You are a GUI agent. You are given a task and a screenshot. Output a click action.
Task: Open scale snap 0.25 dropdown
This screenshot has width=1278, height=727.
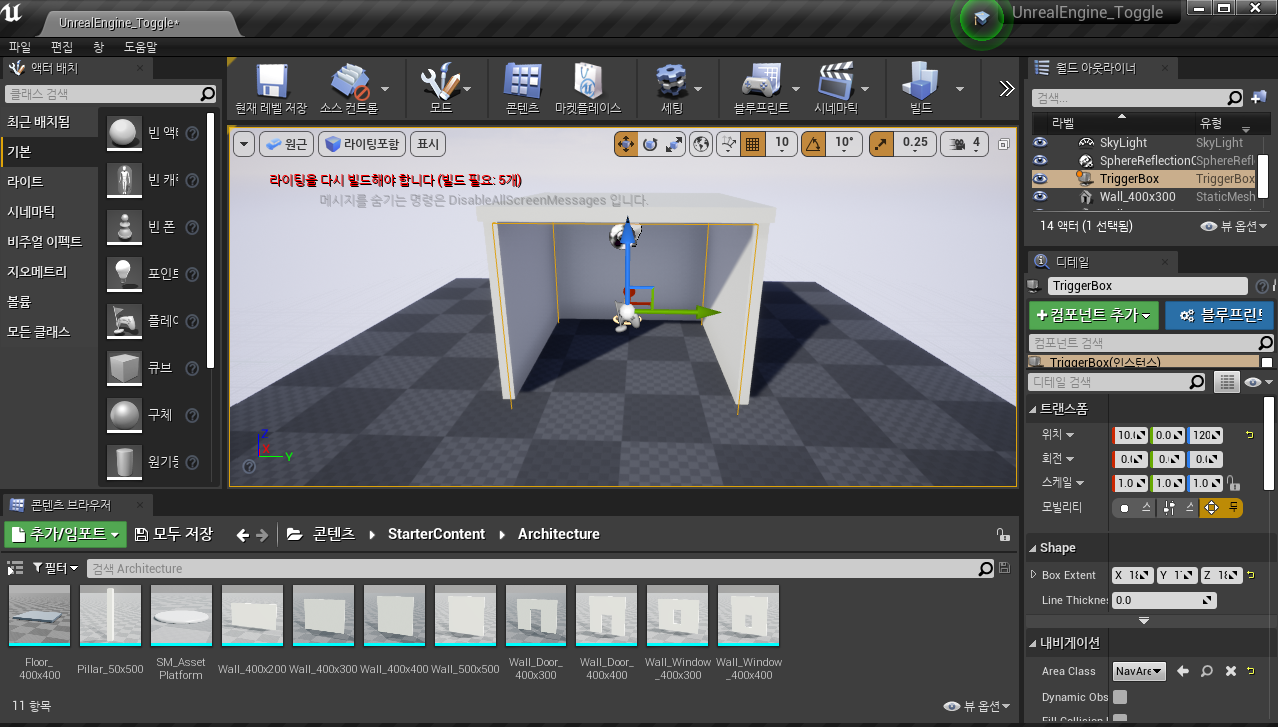915,144
